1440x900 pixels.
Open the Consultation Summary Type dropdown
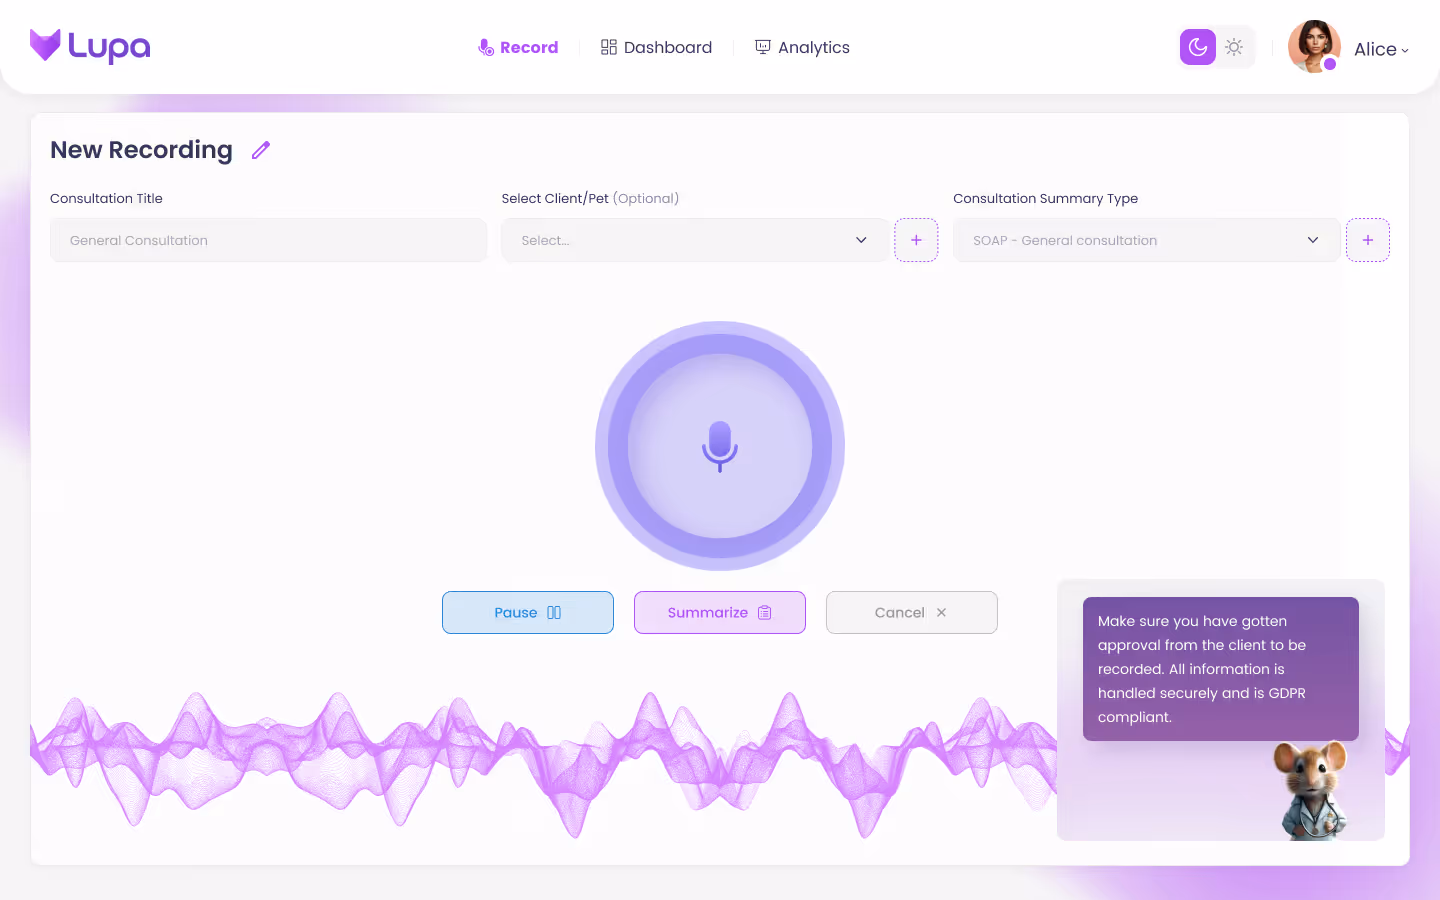tap(1146, 240)
